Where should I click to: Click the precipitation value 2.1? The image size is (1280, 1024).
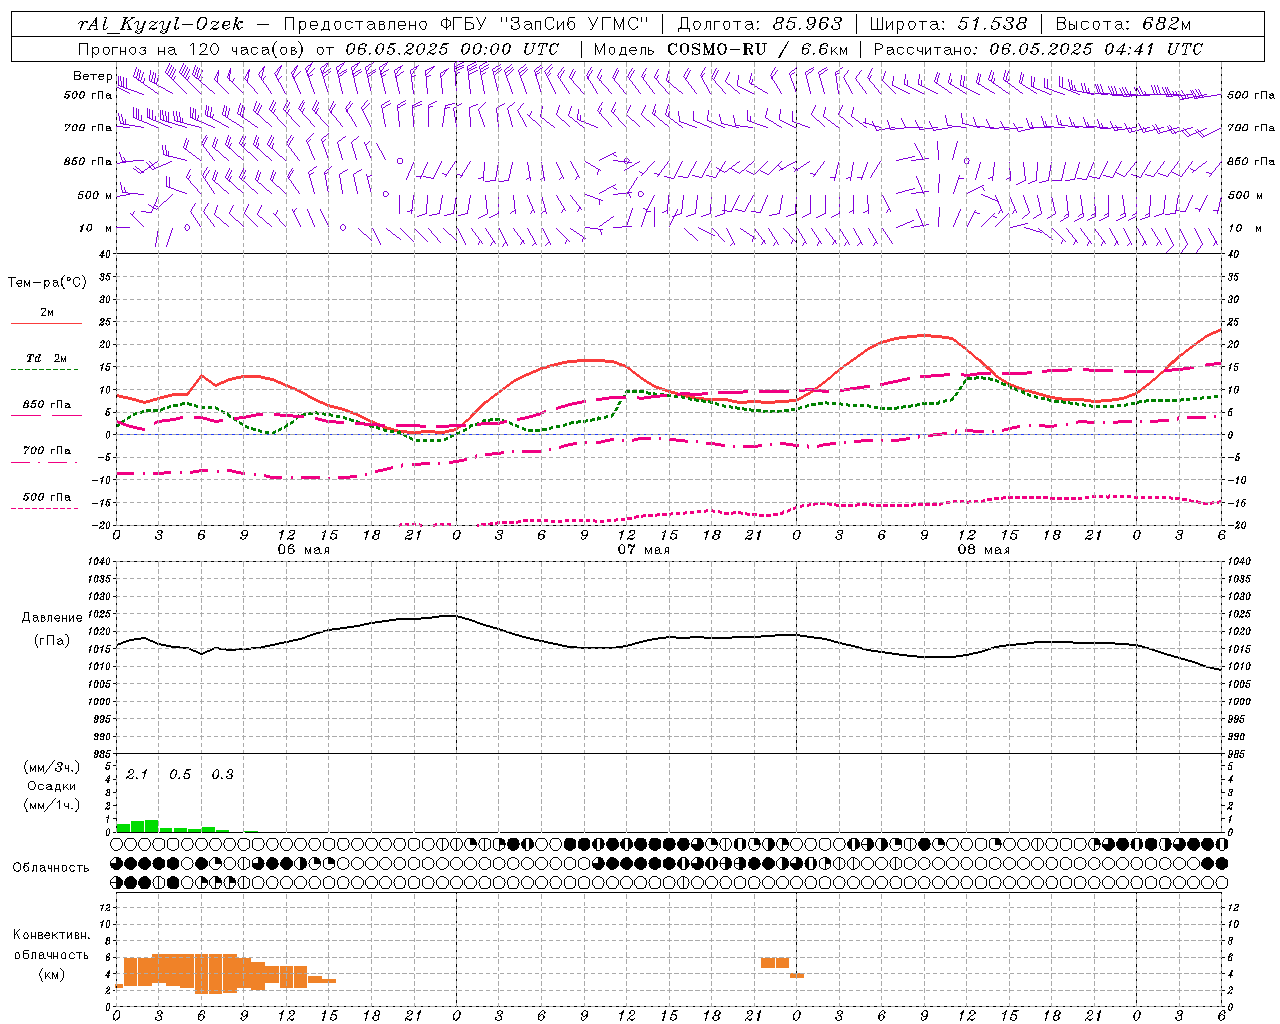click(x=137, y=775)
